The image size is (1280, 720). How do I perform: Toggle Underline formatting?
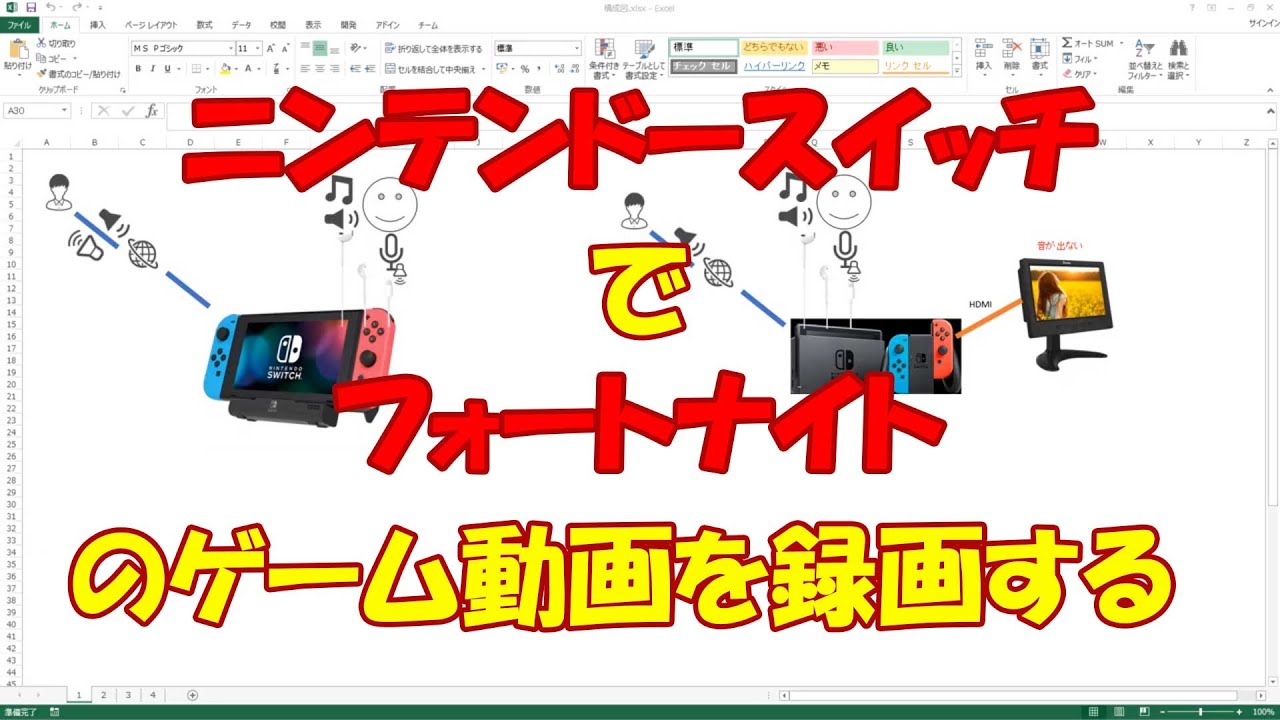tap(166, 69)
